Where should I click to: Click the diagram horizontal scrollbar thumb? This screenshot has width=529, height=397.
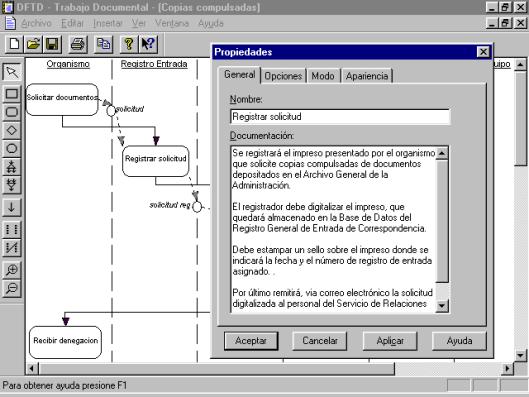217,368
